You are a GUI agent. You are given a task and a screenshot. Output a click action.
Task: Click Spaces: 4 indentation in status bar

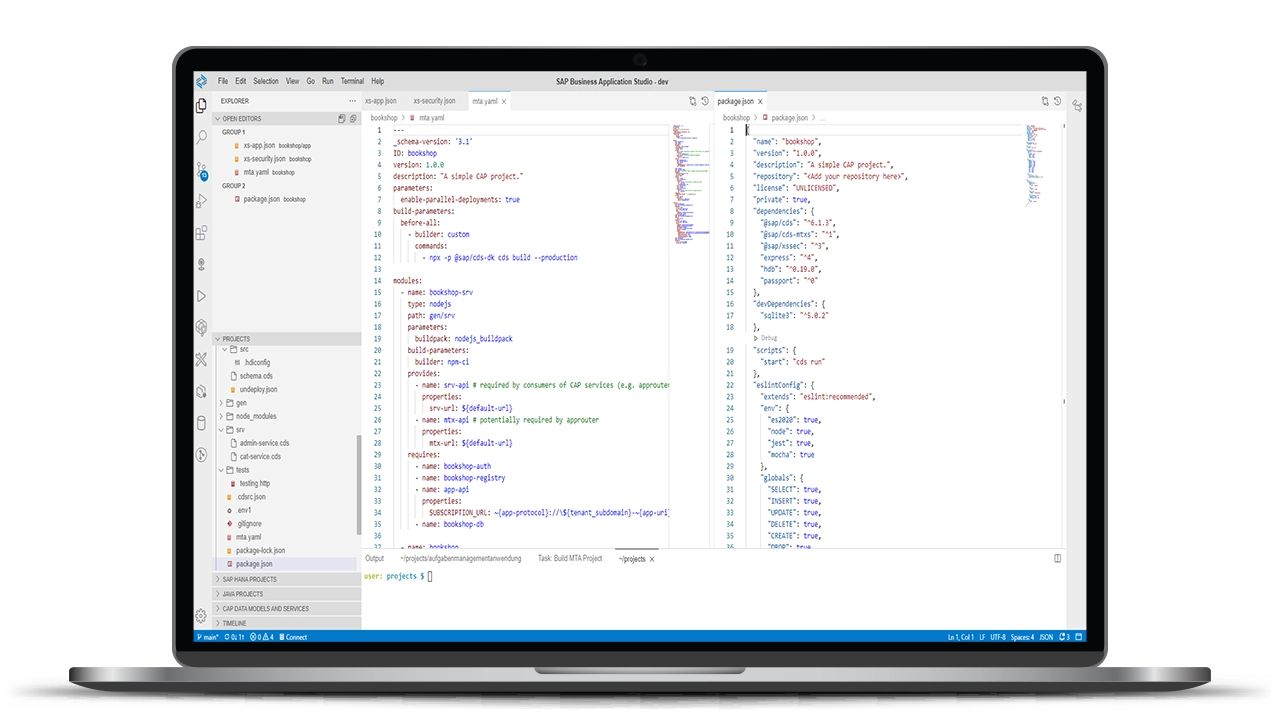pyautogui.click(x=1021, y=637)
